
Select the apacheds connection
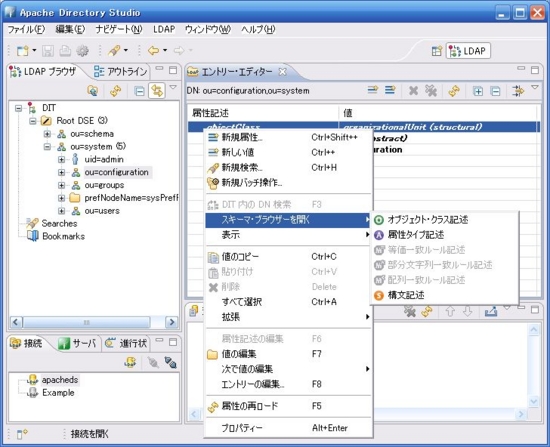tap(60, 380)
